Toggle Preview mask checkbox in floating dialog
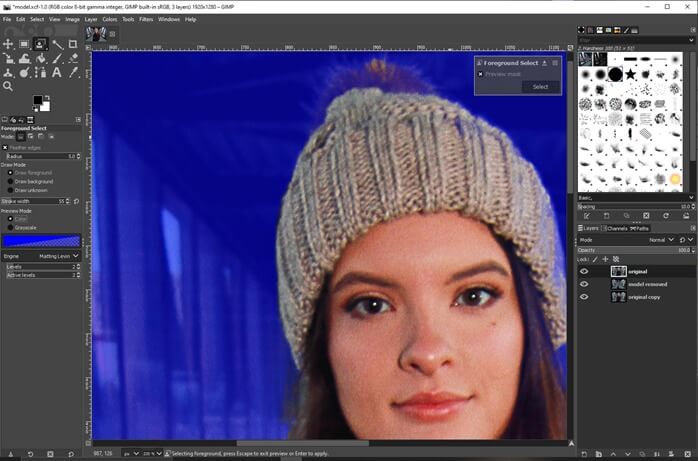The height and width of the screenshot is (461, 698). click(x=480, y=74)
